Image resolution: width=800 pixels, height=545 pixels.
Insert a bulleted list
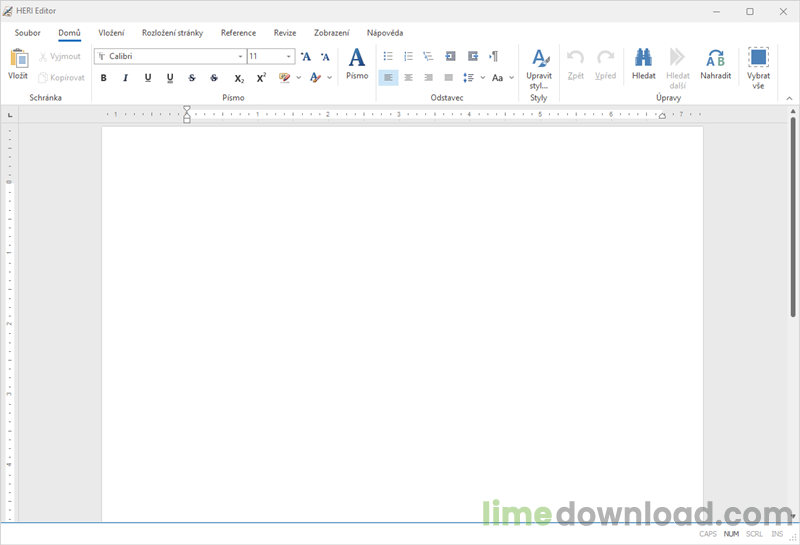tap(388, 56)
